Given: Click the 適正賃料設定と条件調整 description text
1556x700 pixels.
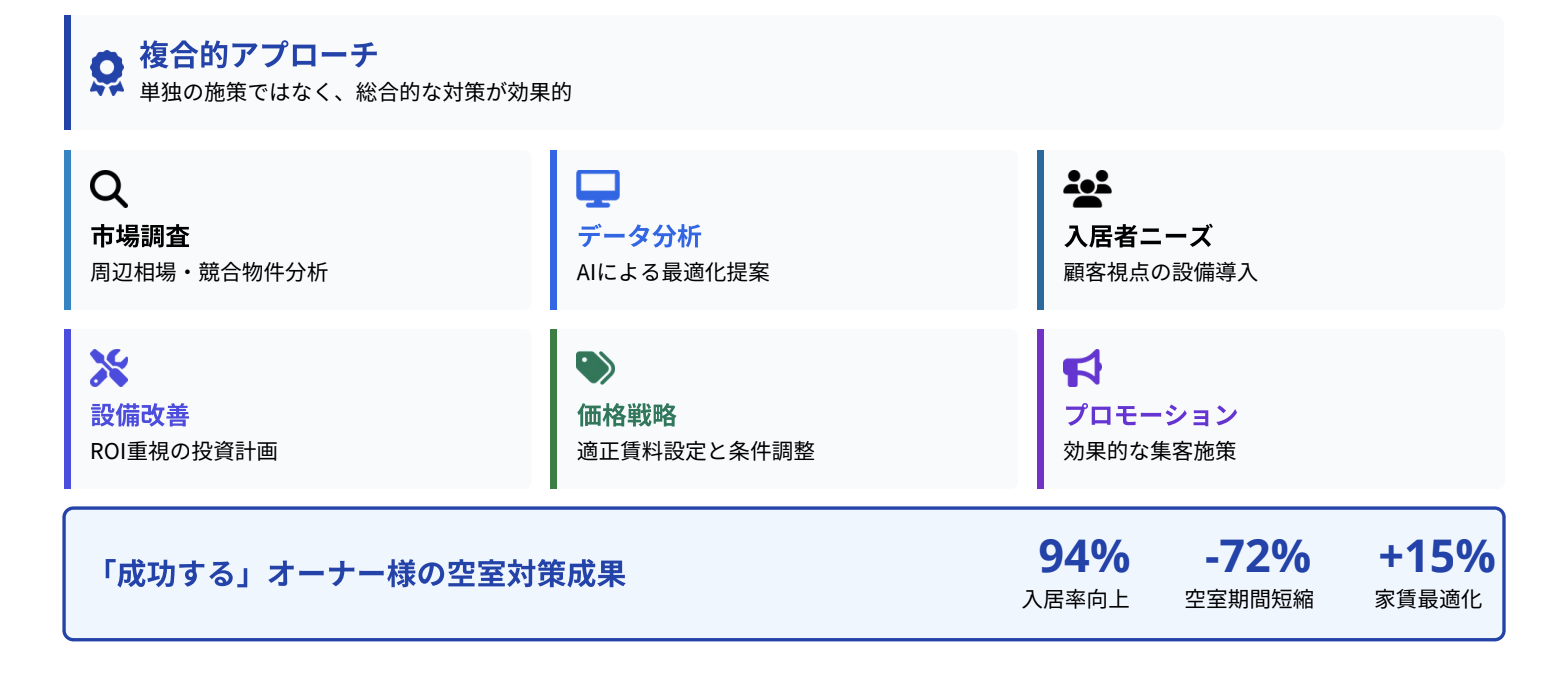Looking at the screenshot, I should (696, 451).
